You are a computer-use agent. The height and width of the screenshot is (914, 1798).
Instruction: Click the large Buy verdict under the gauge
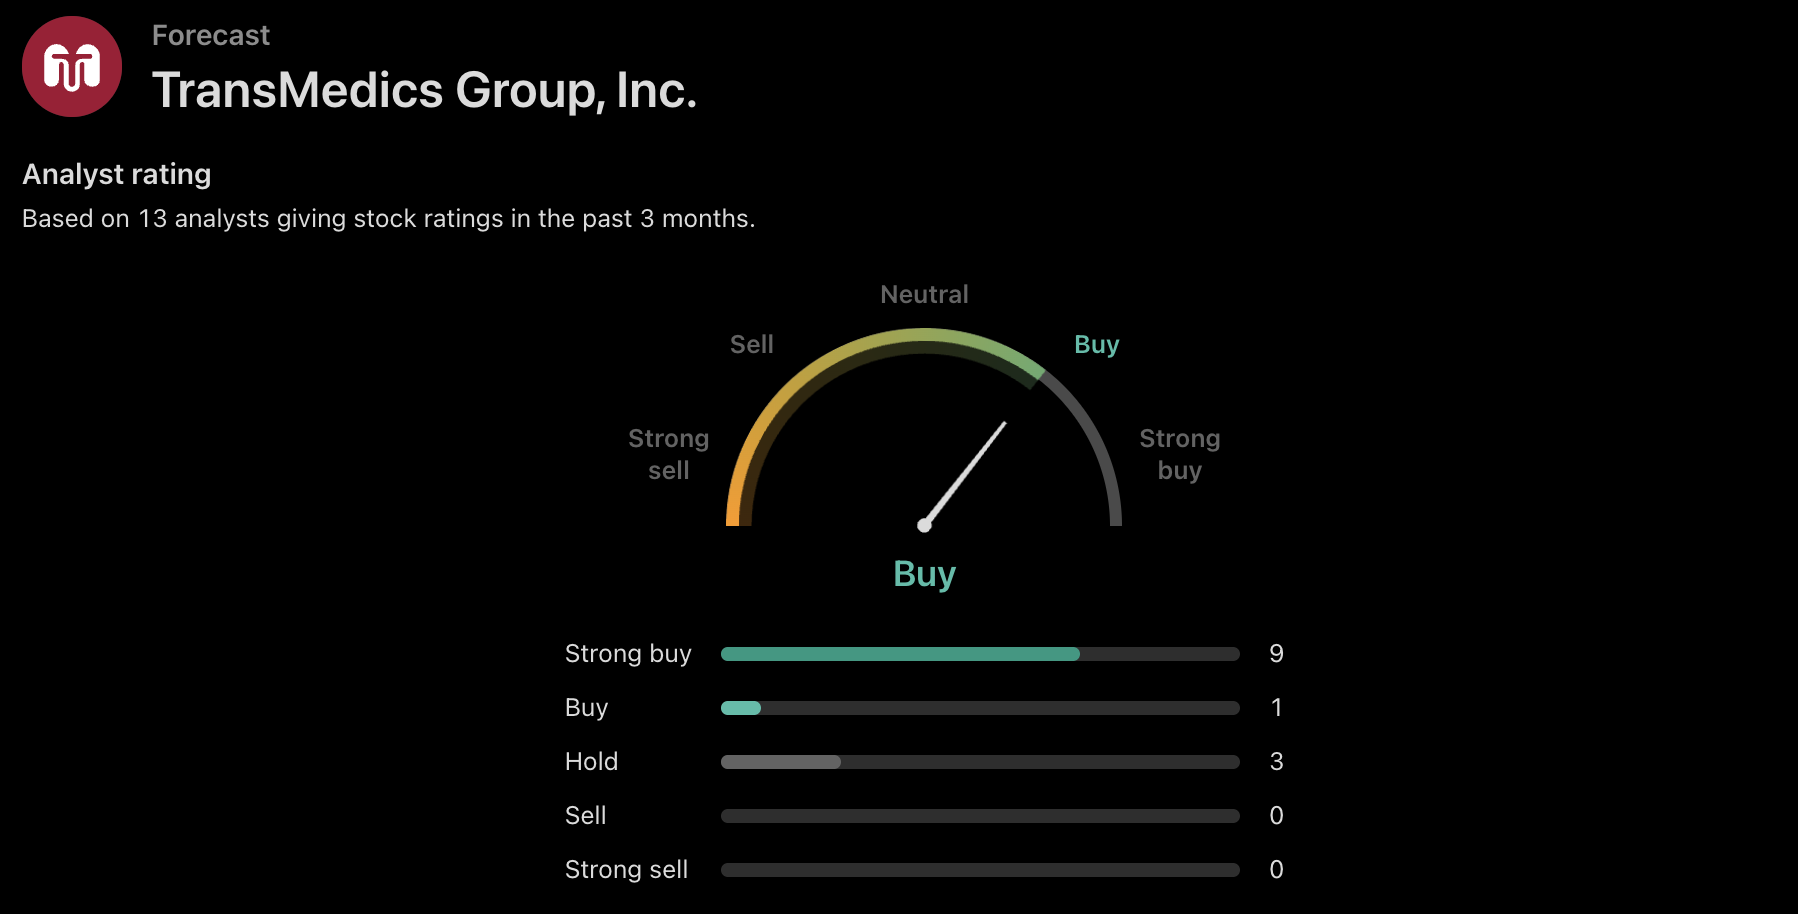[924, 574]
